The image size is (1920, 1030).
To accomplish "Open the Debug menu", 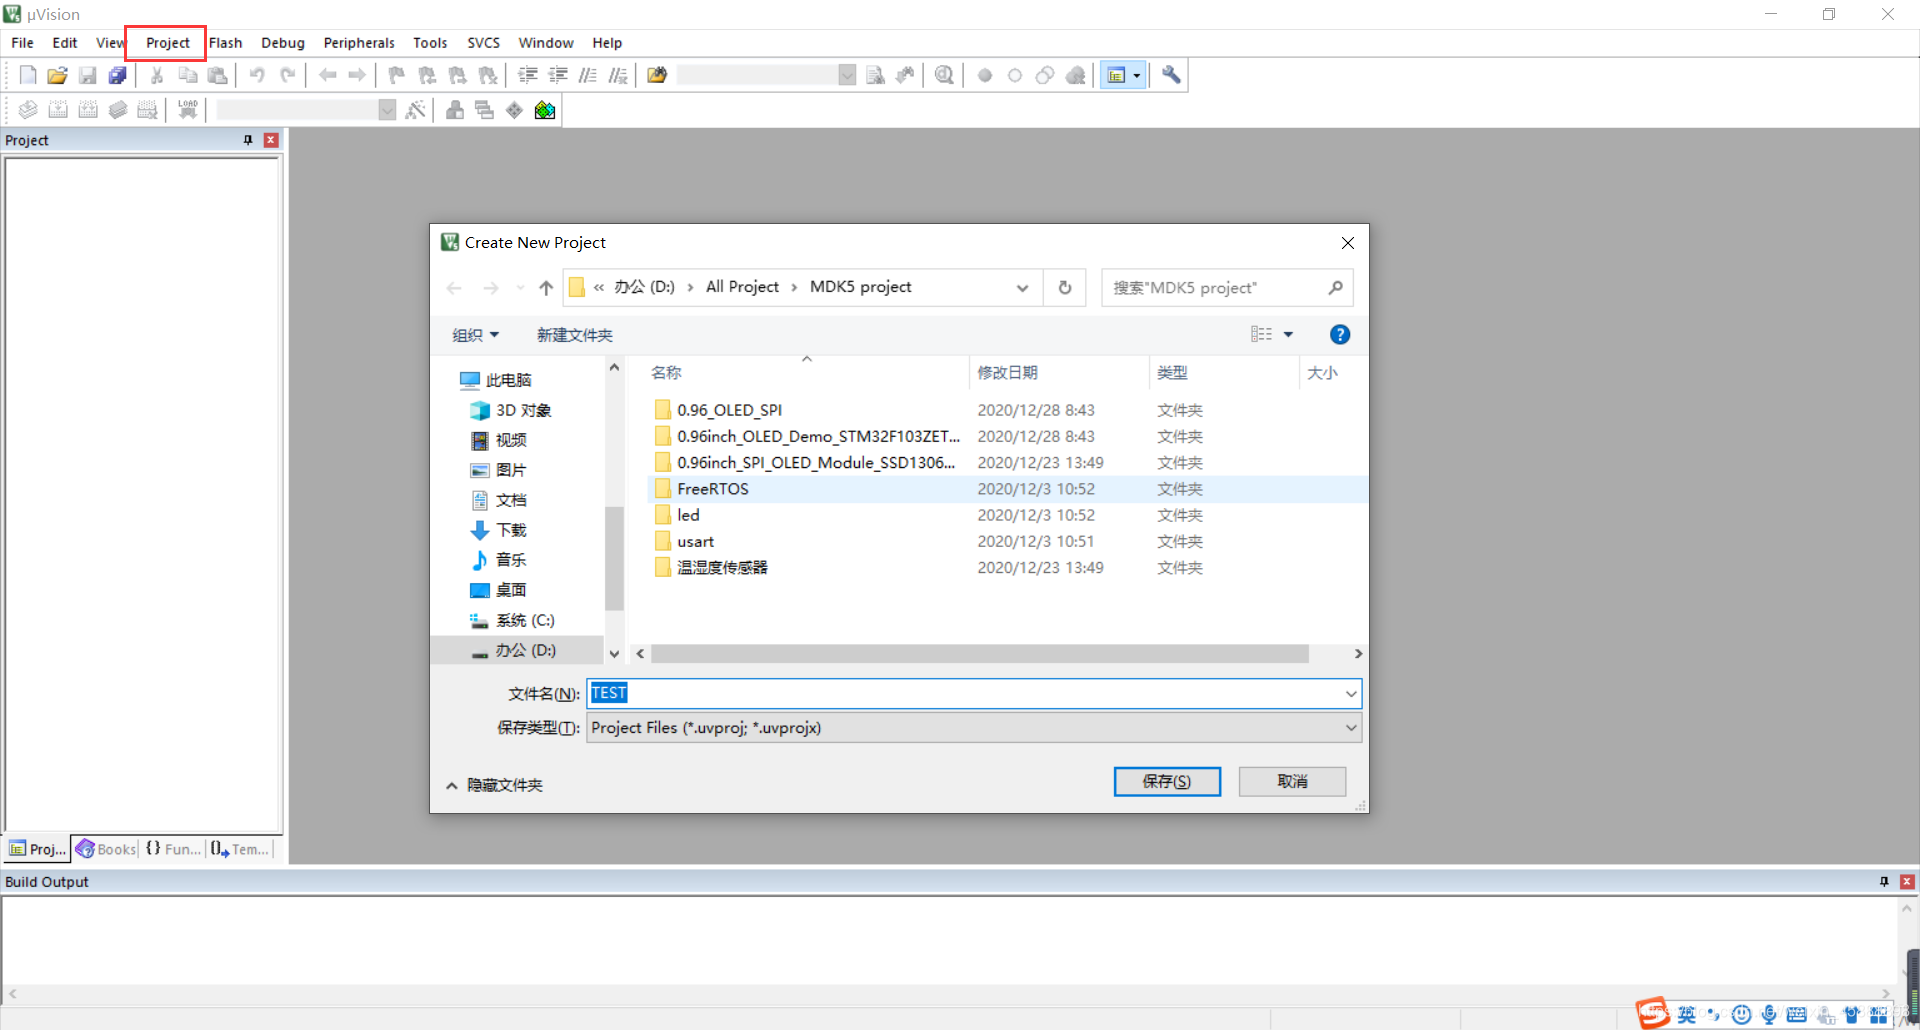I will (x=283, y=43).
